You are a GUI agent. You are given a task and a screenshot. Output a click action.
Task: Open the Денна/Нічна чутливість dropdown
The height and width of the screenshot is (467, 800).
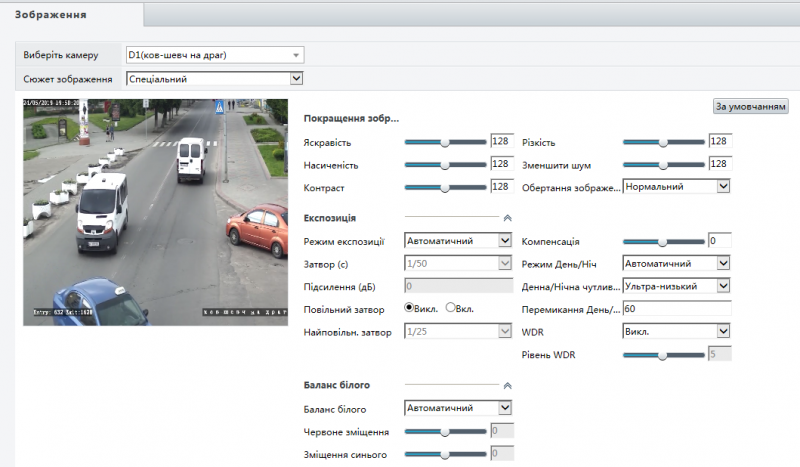pos(676,286)
